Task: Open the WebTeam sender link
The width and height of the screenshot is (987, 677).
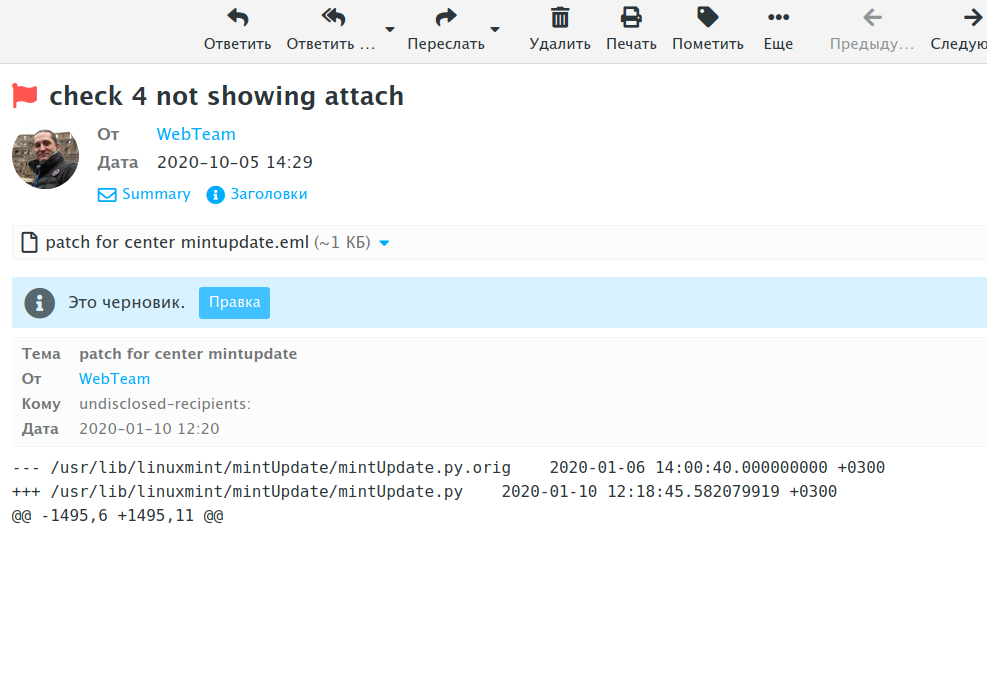Action: pos(195,134)
